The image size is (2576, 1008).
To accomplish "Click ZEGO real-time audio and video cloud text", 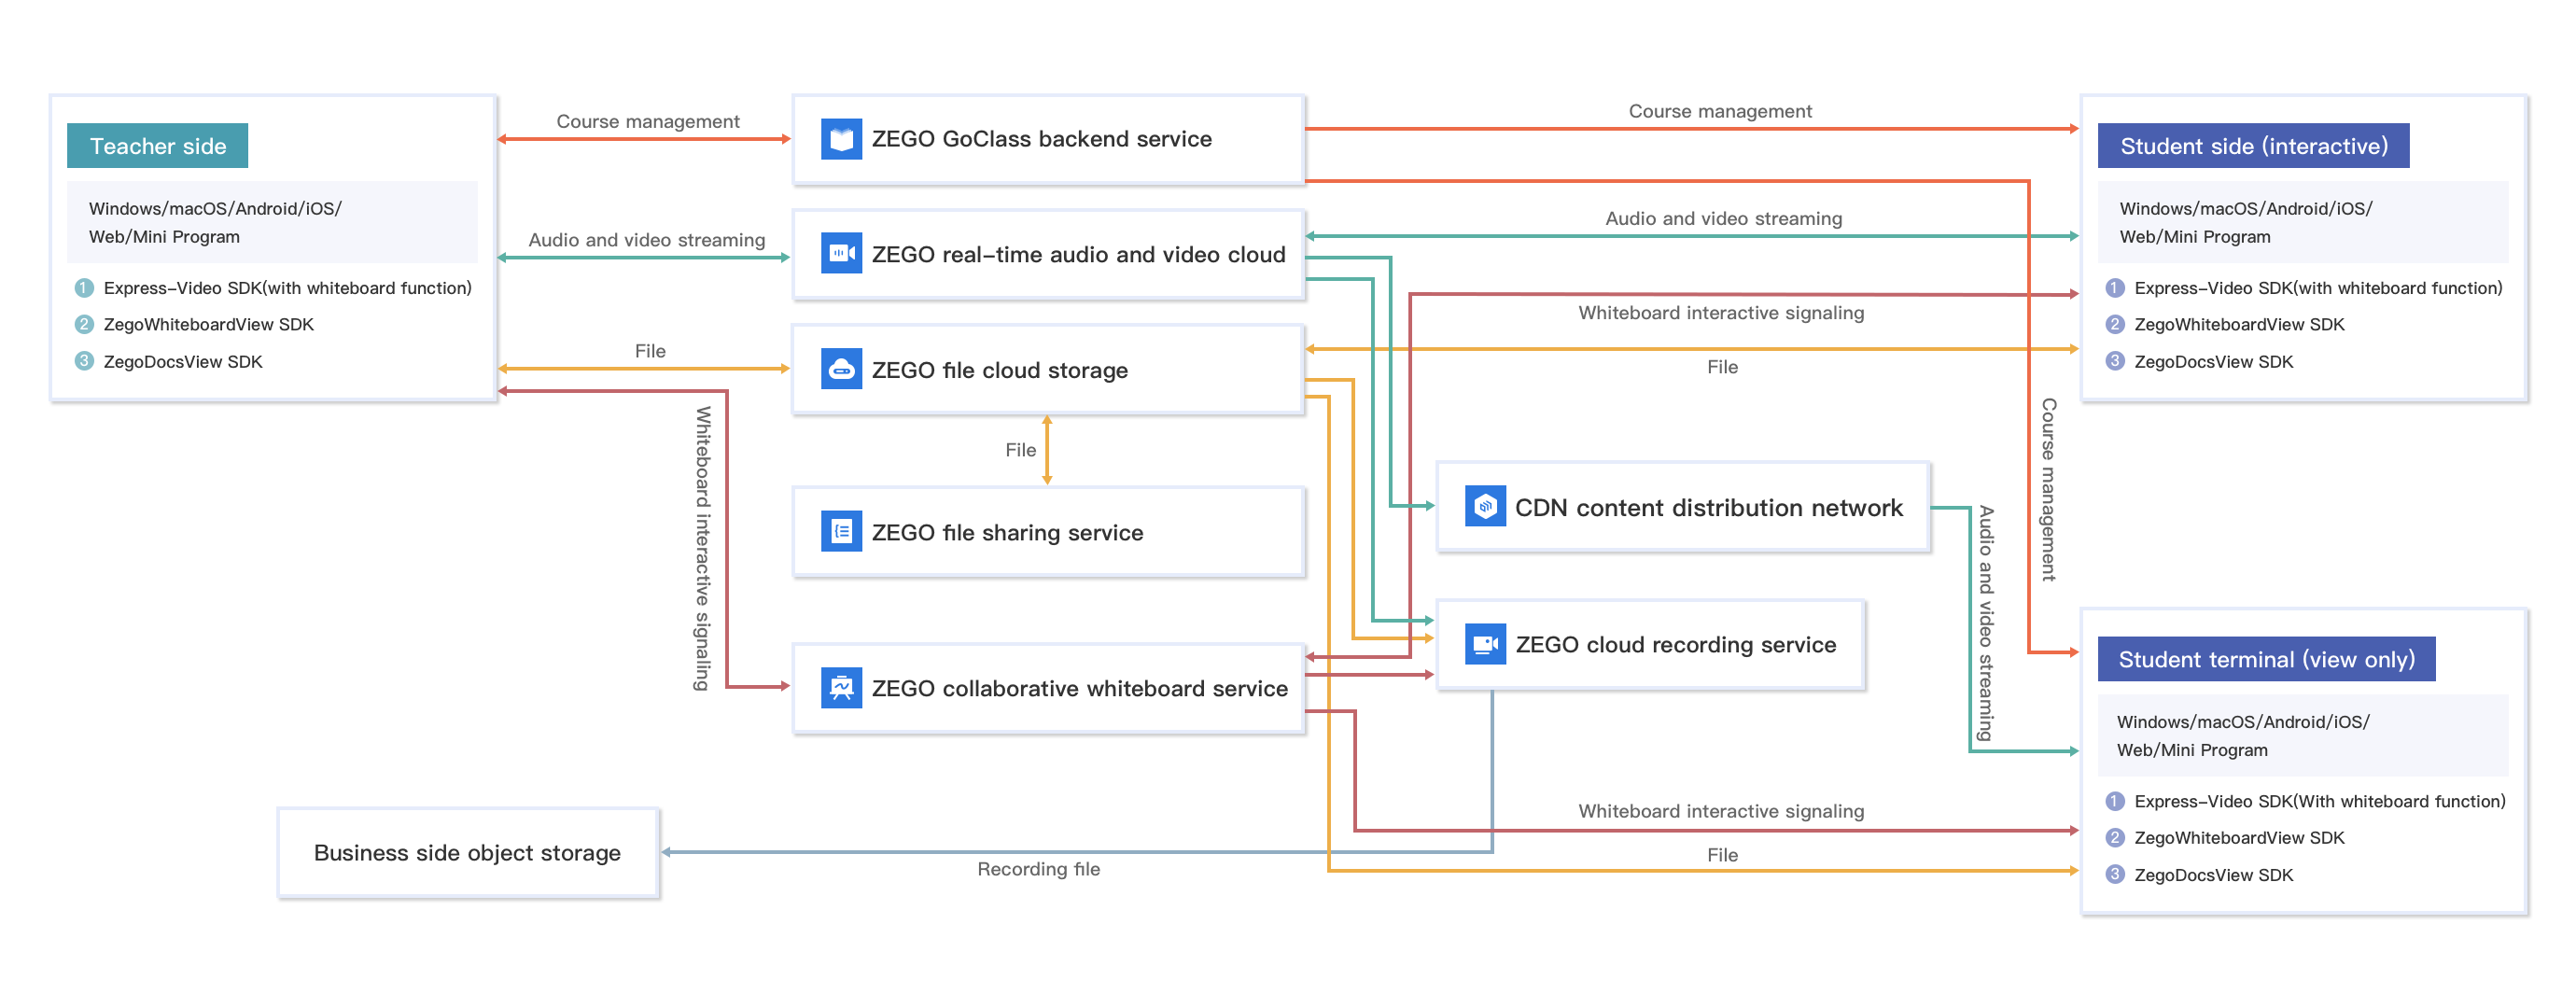I will tap(1078, 255).
